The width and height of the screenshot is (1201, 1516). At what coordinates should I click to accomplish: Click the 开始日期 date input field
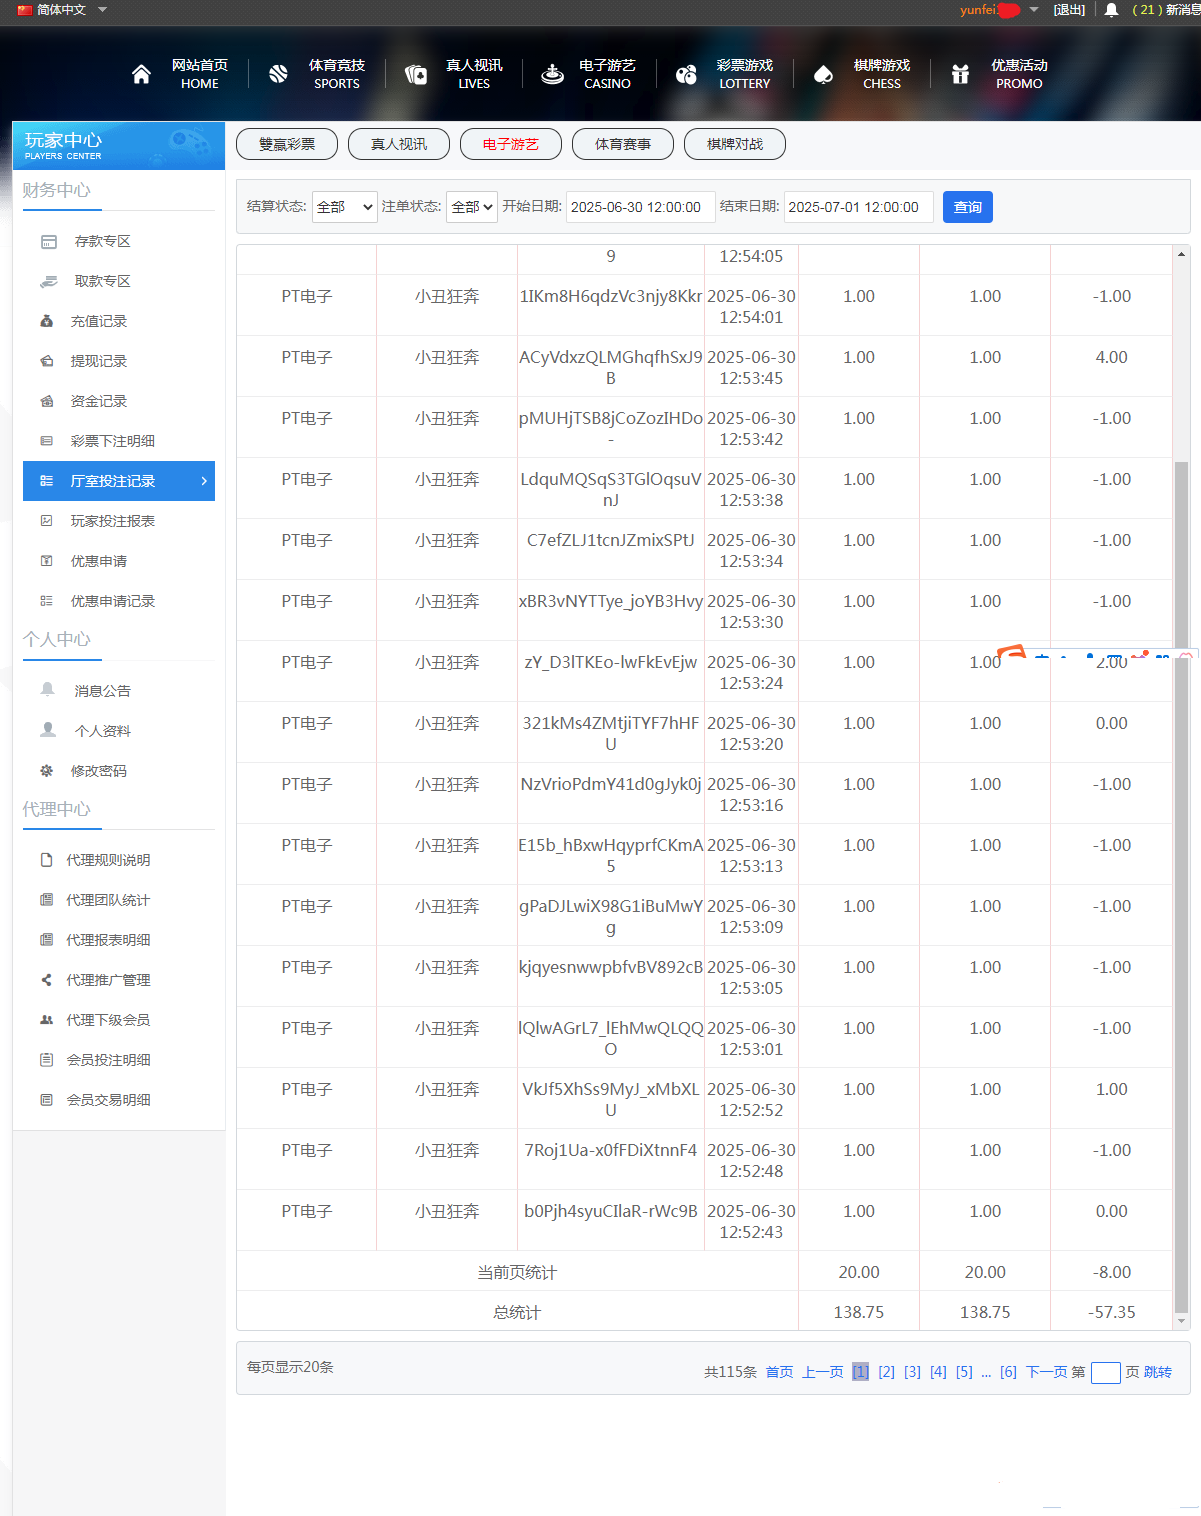coord(640,207)
